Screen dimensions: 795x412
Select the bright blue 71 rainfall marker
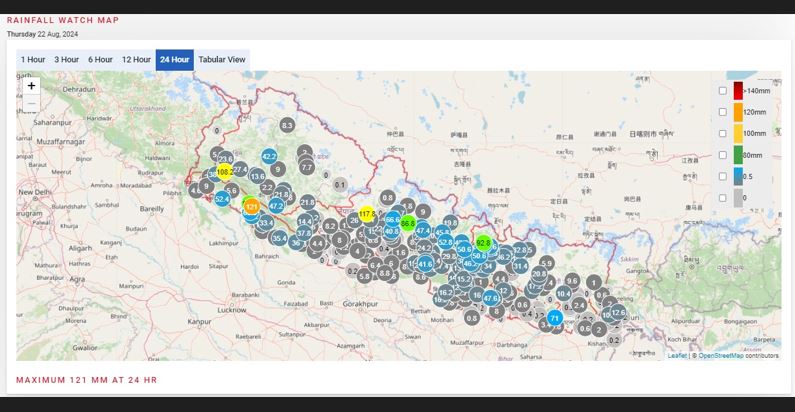click(555, 318)
